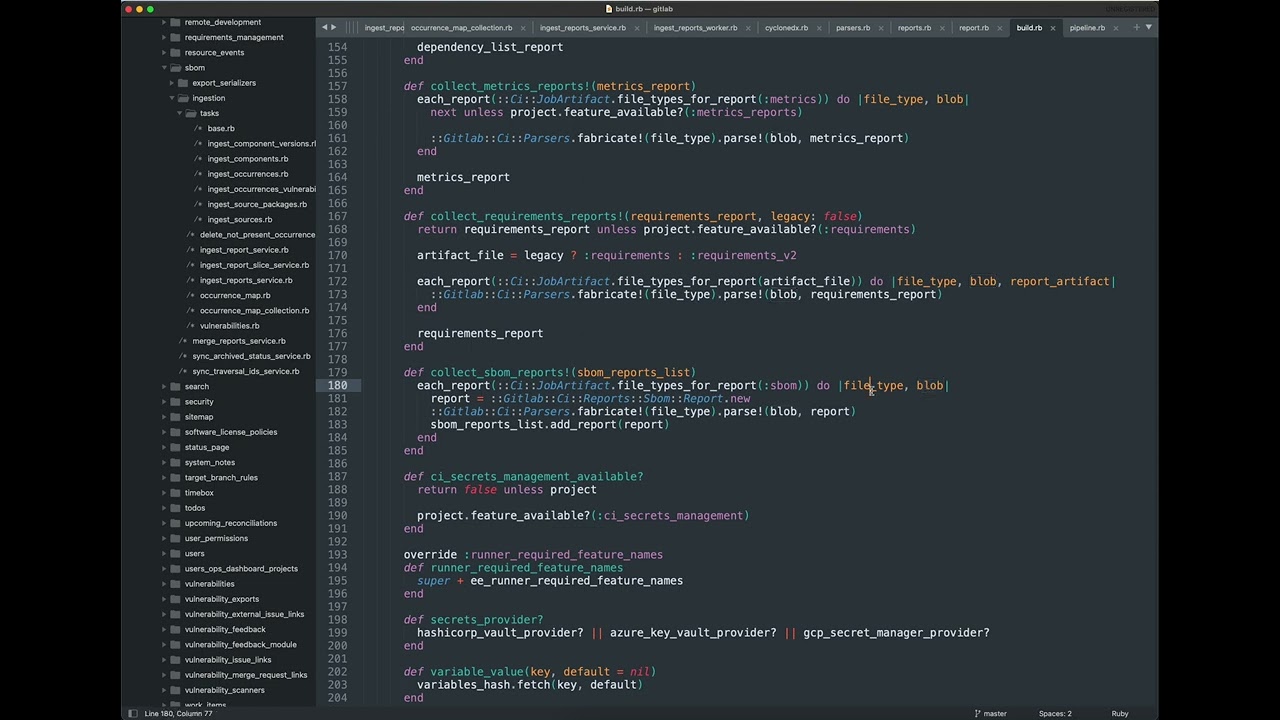Close the ingest_reports_worker.rb tab
1280x720 pixels.
[747, 28]
